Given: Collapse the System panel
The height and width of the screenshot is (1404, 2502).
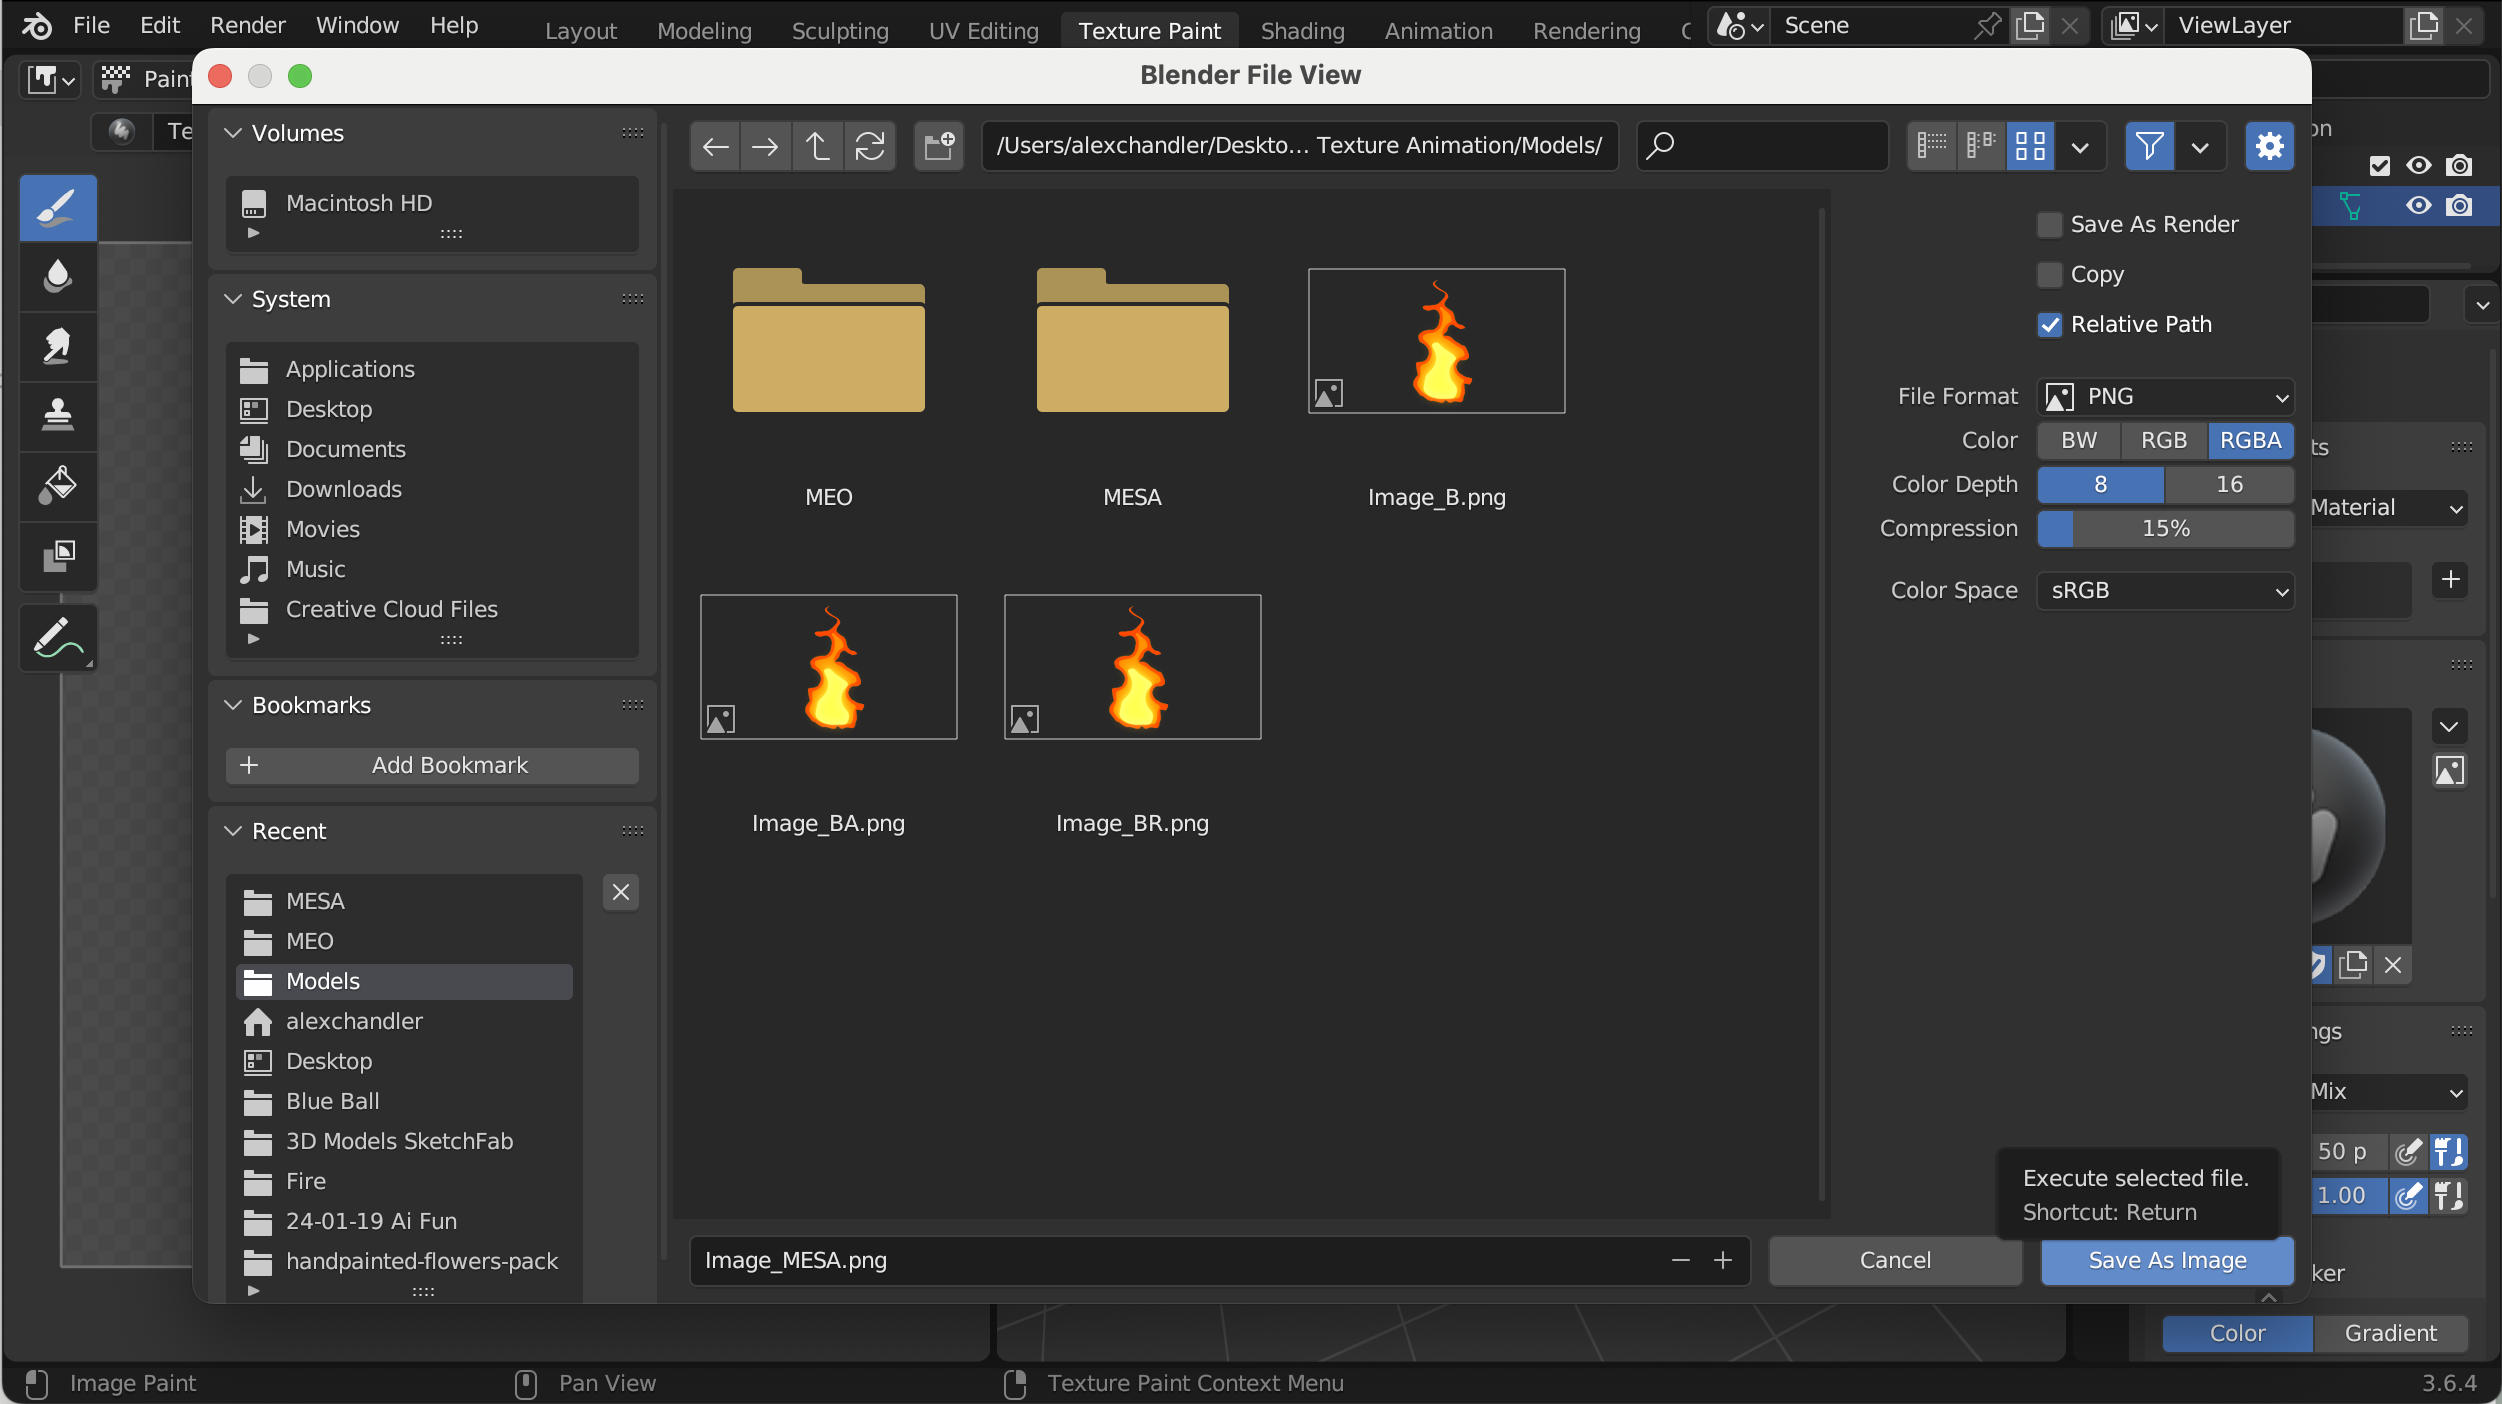Looking at the screenshot, I should 233,299.
